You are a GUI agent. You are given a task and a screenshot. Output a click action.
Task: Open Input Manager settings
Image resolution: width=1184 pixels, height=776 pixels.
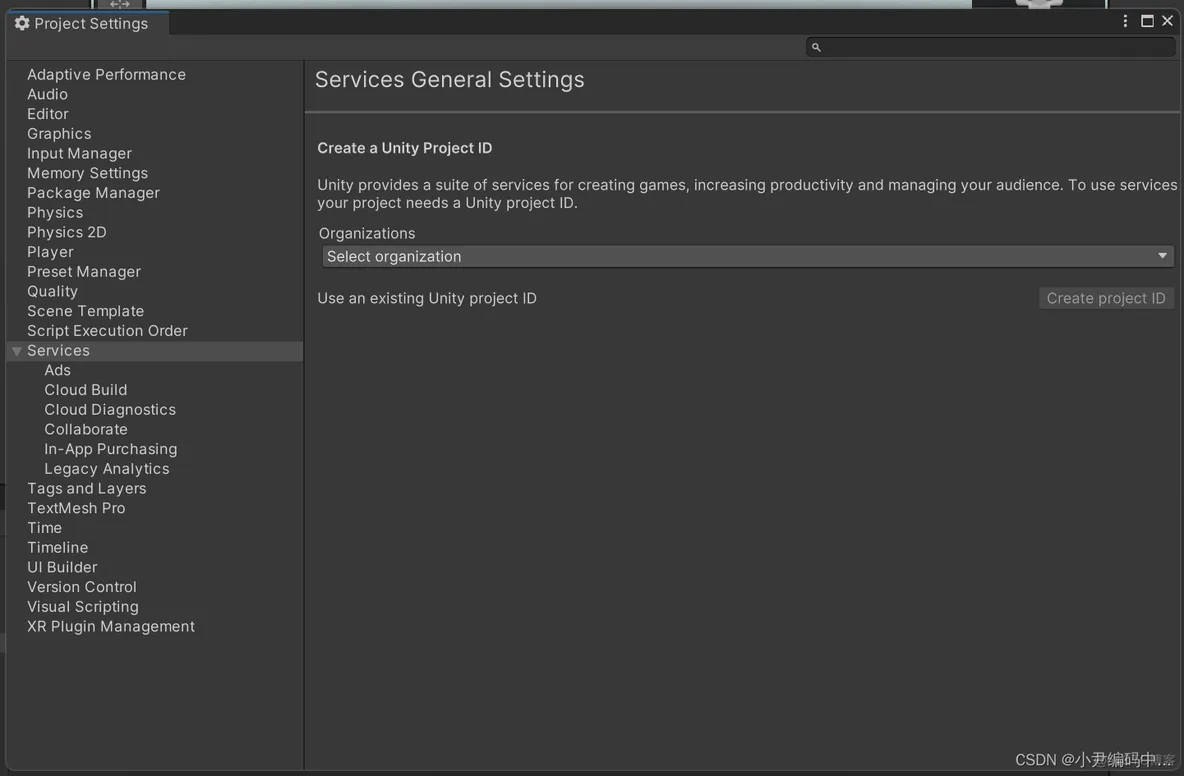click(79, 153)
